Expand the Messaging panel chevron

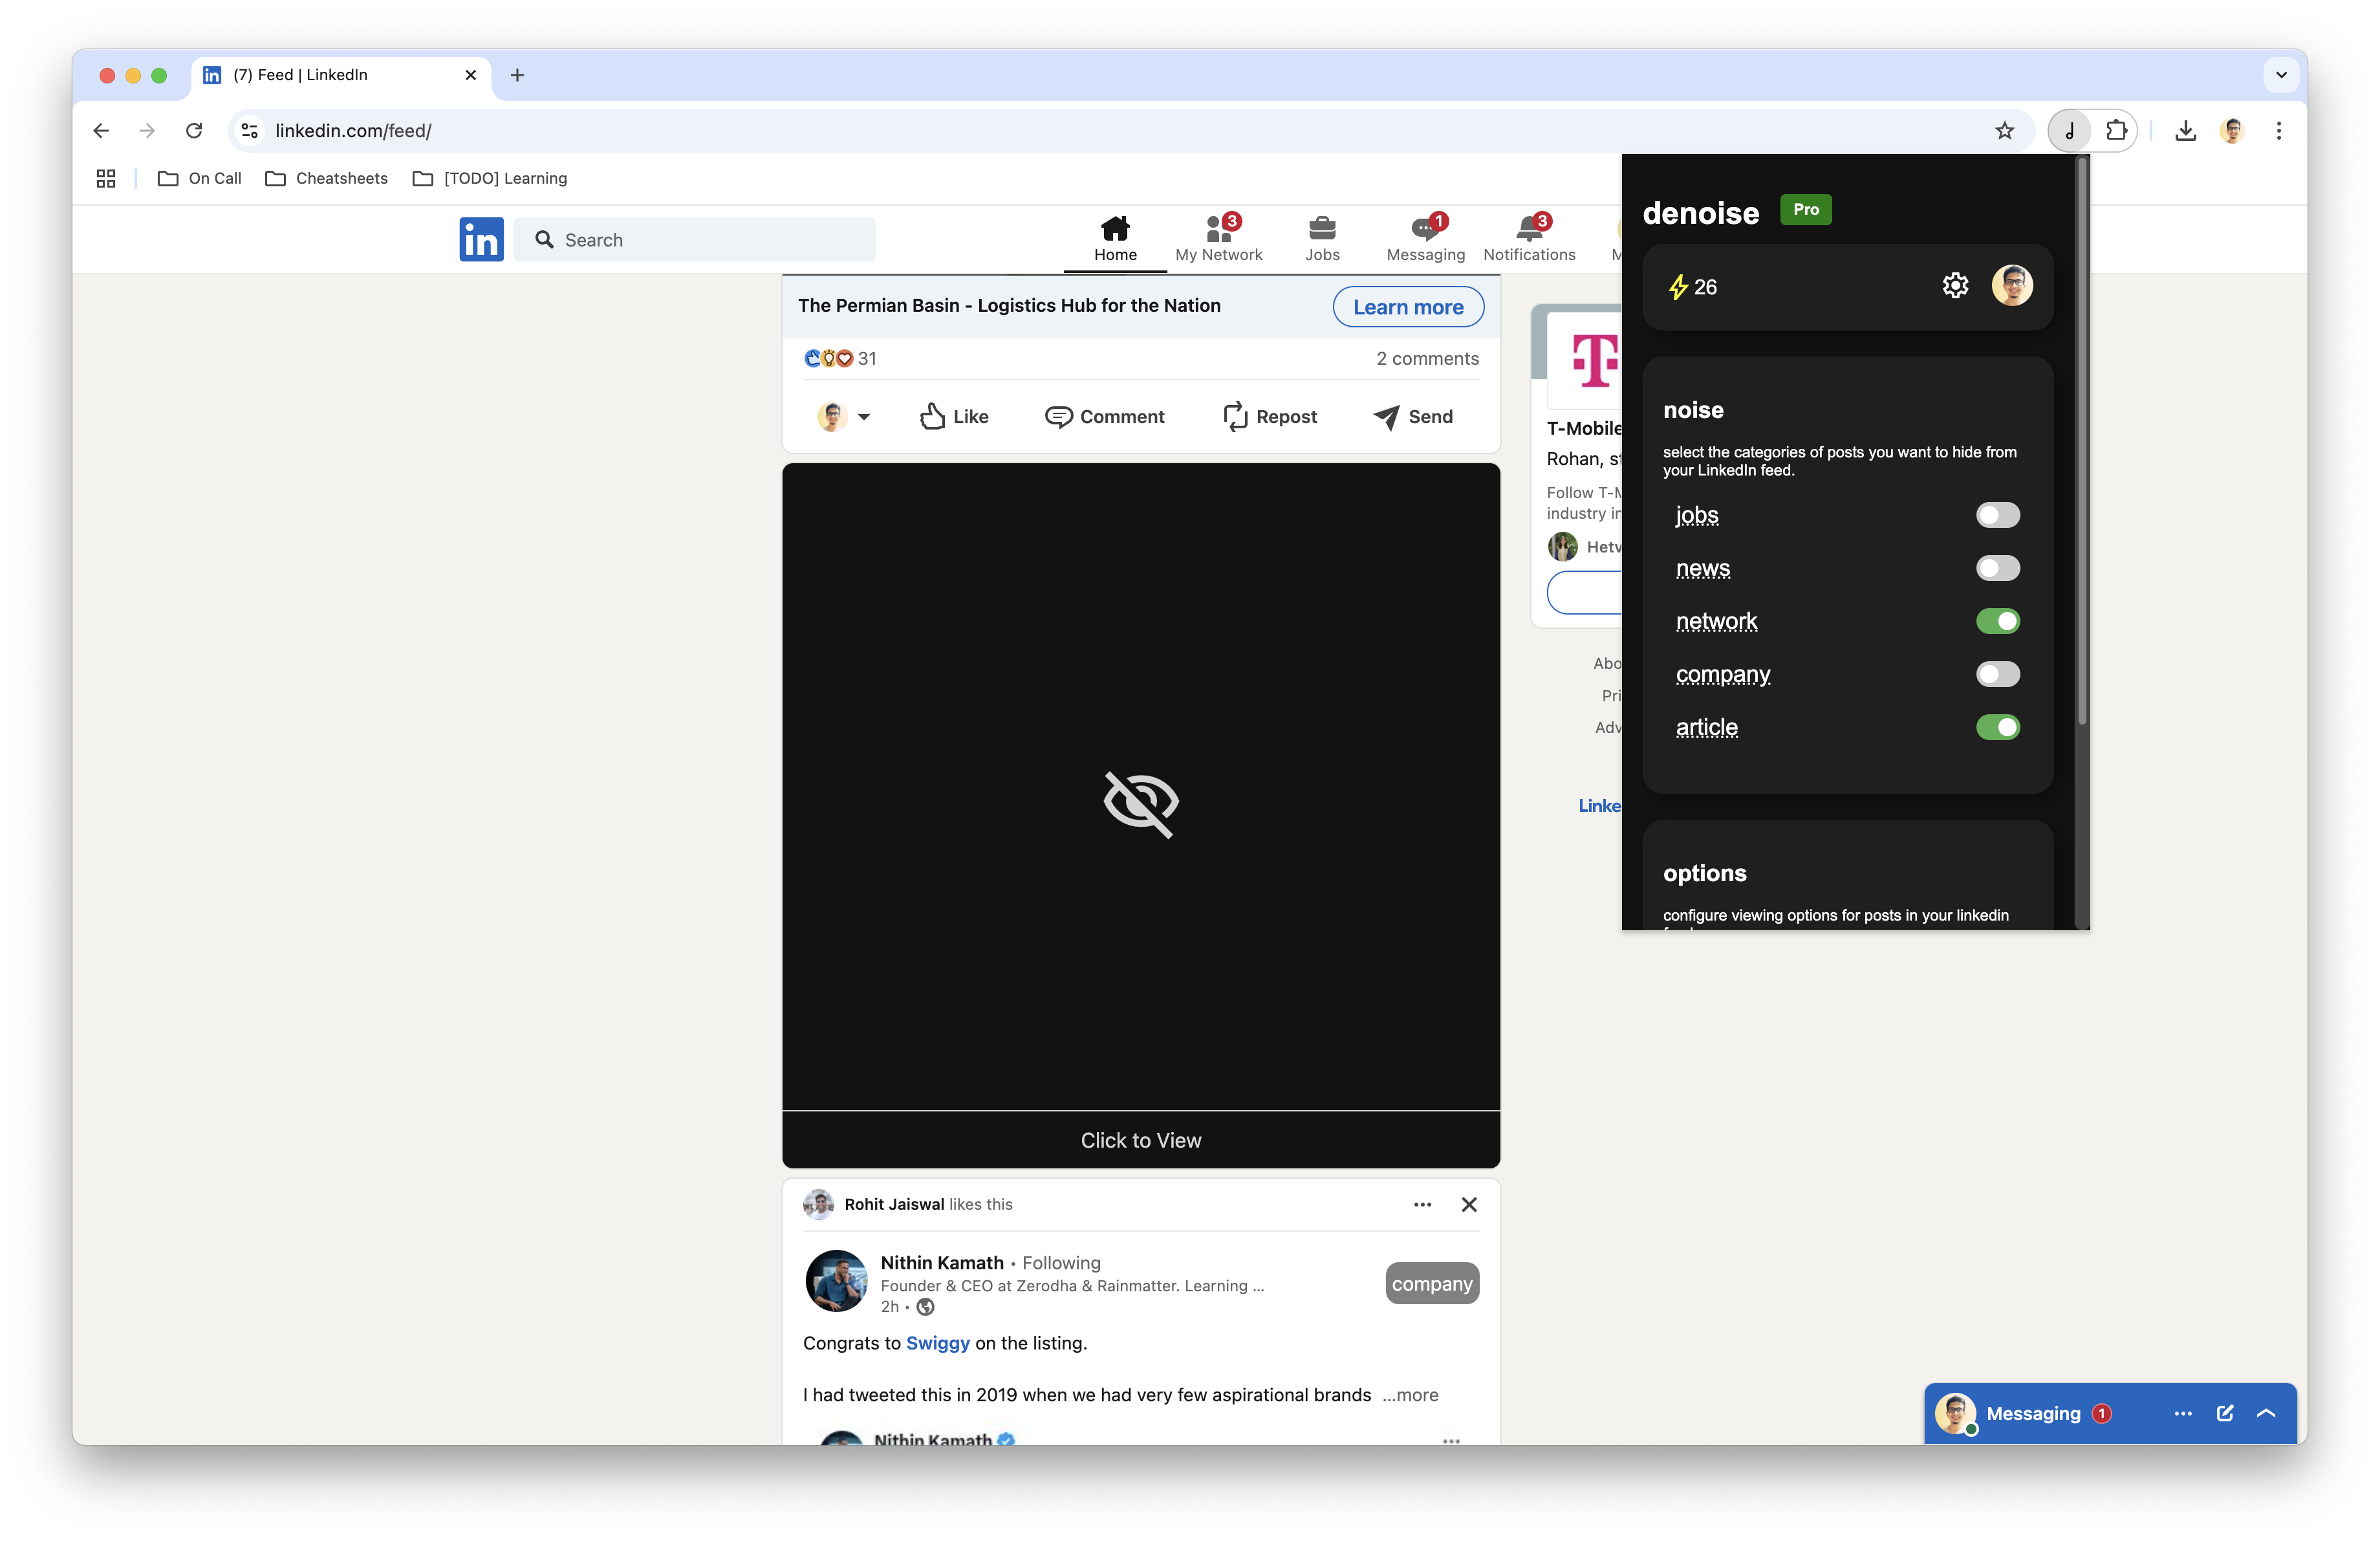pyautogui.click(x=2266, y=1412)
